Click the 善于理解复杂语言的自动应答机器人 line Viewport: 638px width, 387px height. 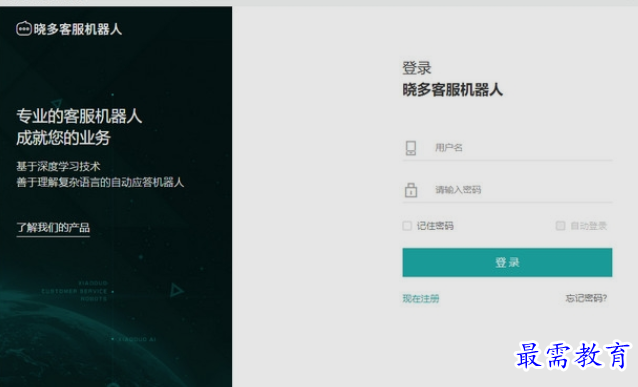tap(100, 182)
